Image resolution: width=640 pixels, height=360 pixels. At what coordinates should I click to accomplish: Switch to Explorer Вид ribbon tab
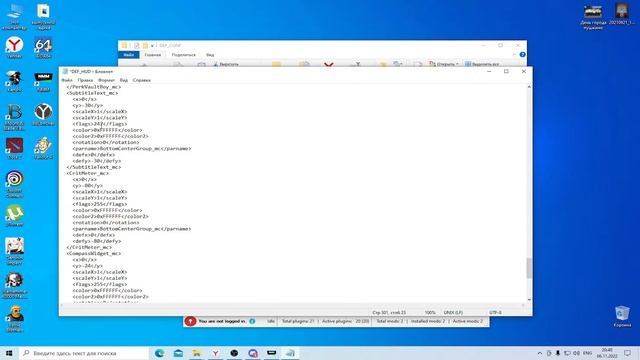pos(210,55)
